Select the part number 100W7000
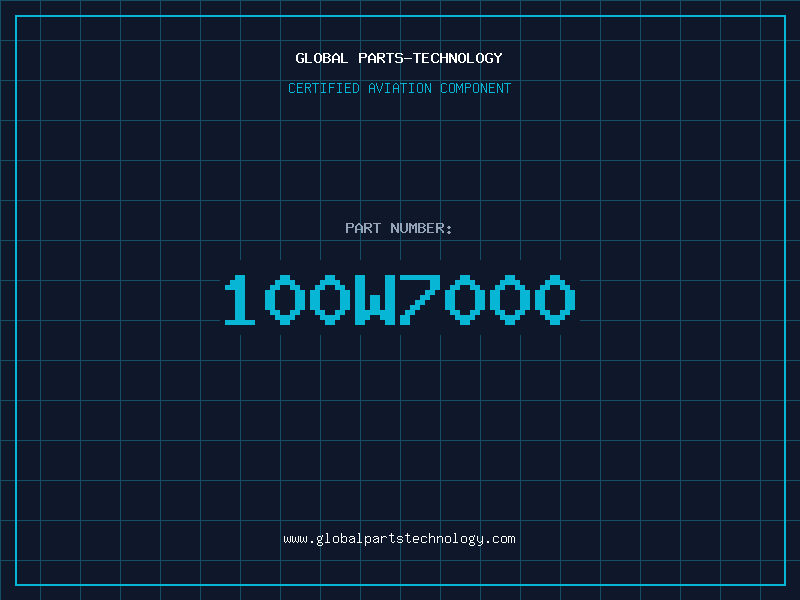The image size is (800, 600). [x=400, y=299]
